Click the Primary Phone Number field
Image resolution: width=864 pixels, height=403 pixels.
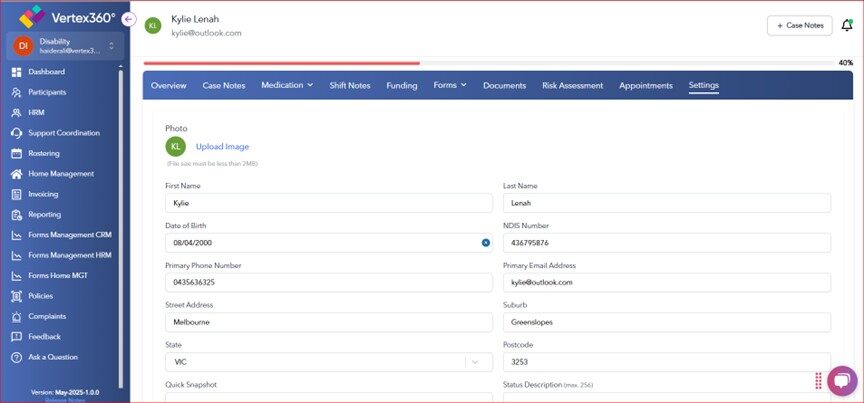(x=329, y=282)
